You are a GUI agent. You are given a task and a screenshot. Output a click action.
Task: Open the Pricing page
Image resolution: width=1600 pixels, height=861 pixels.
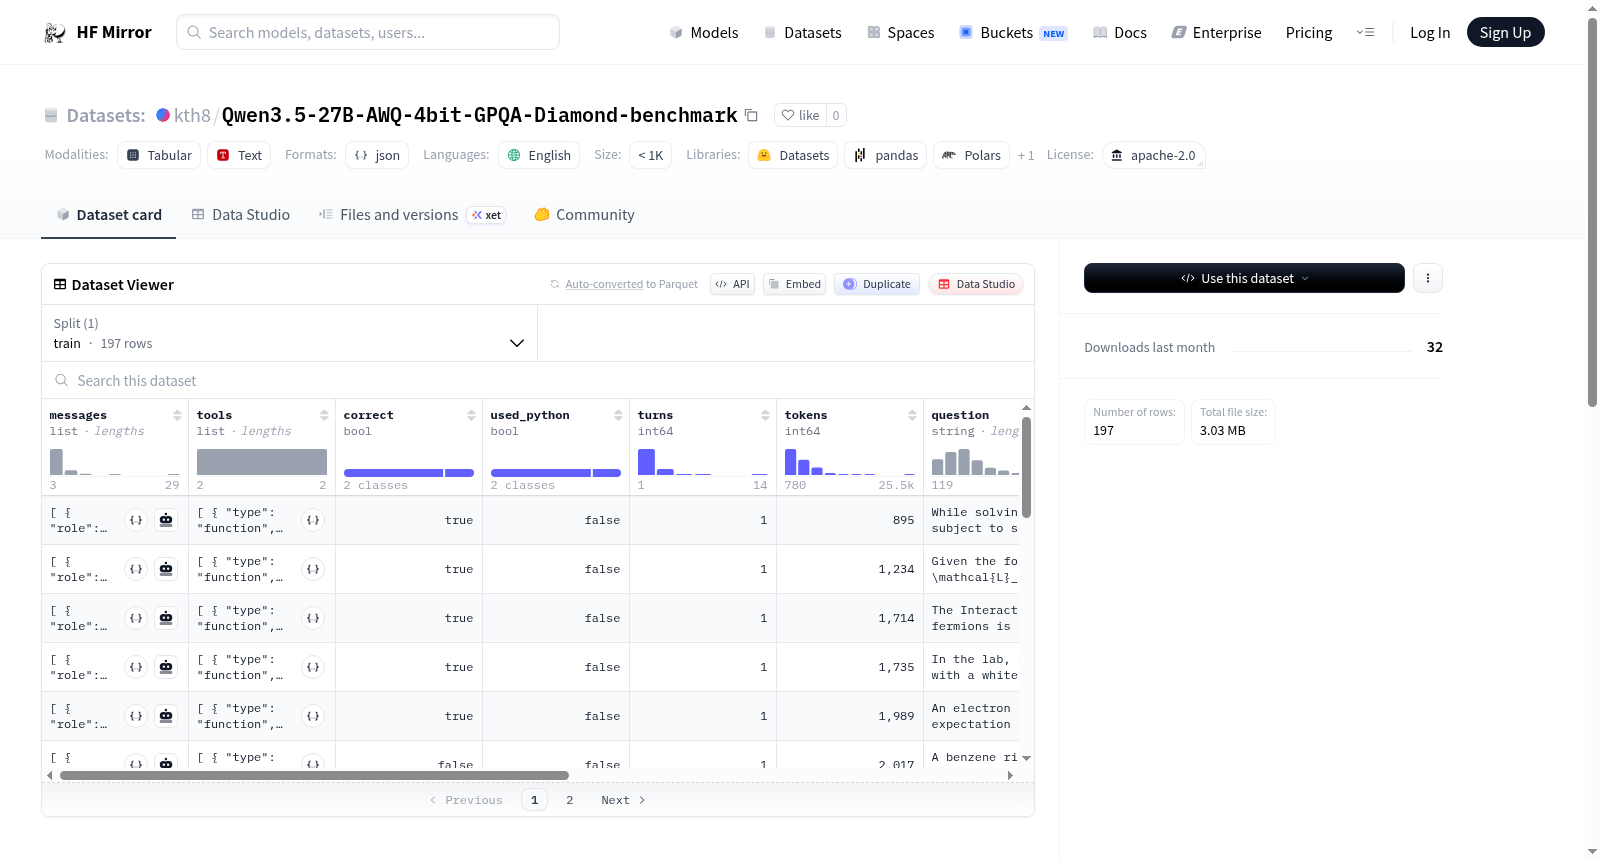coord(1309,32)
